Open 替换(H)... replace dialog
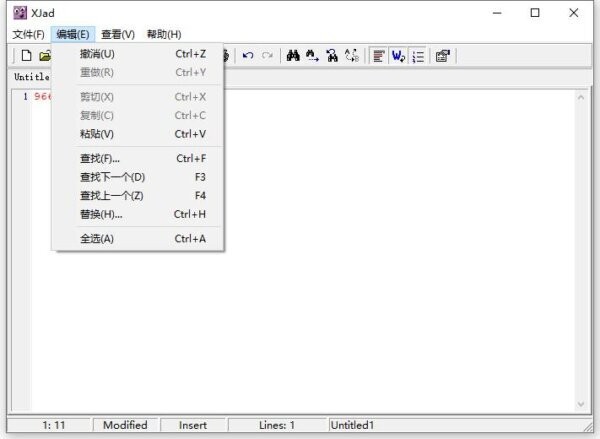The width and height of the screenshot is (600, 439). point(138,214)
